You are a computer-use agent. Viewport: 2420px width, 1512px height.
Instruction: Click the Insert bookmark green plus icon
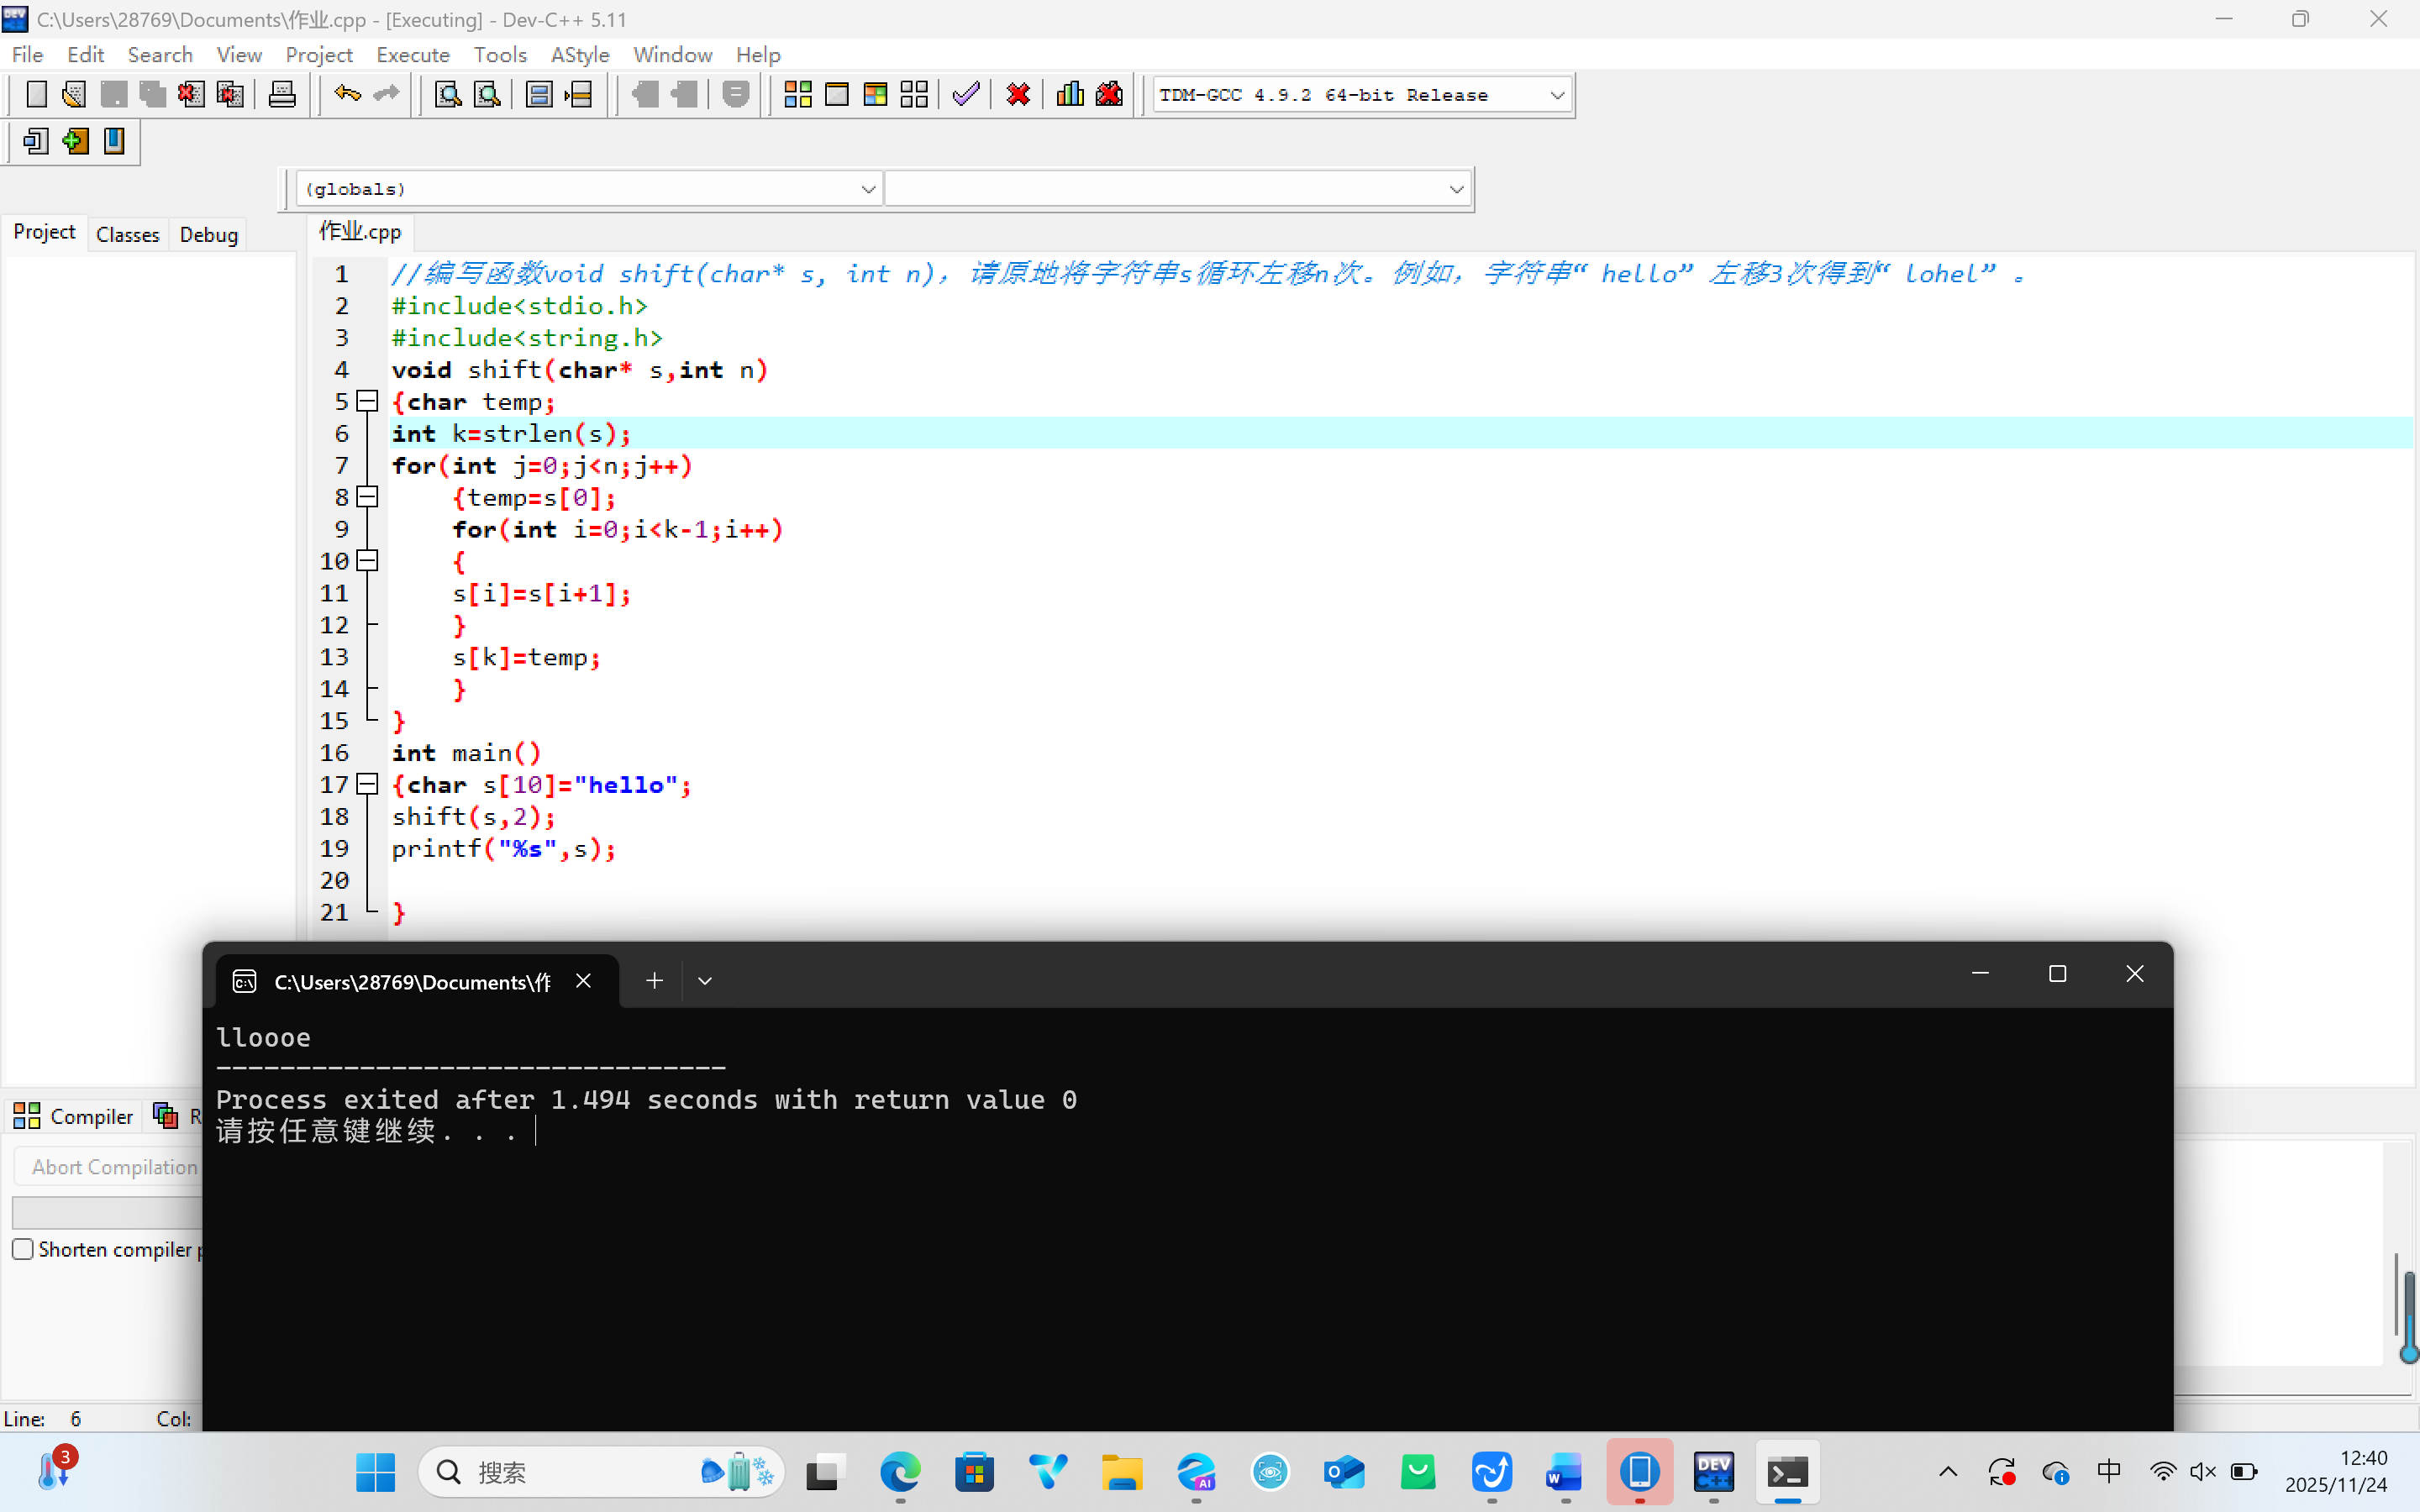(75, 141)
